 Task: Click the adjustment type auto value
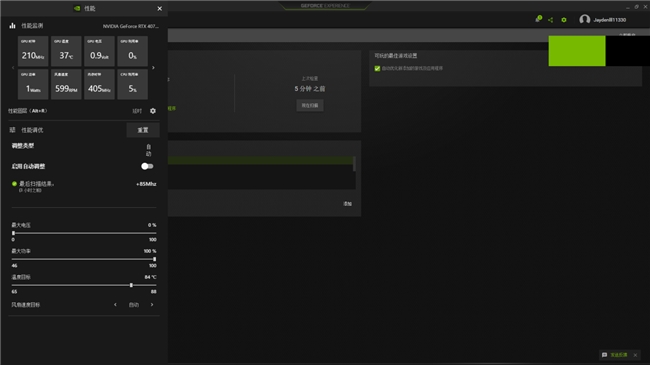tap(149, 150)
